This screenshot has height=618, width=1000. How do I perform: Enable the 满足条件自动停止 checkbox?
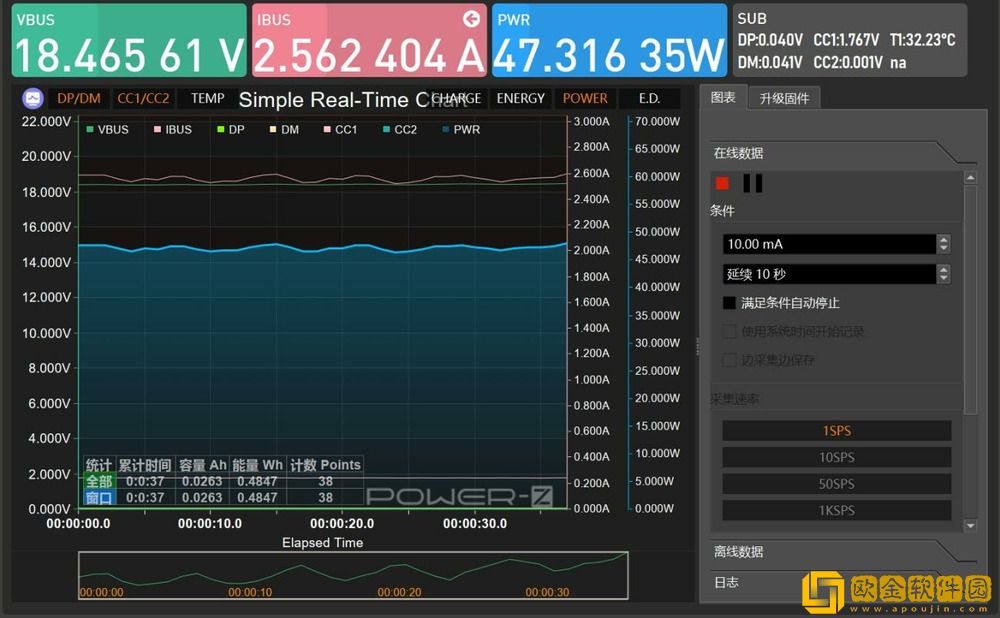click(x=729, y=303)
